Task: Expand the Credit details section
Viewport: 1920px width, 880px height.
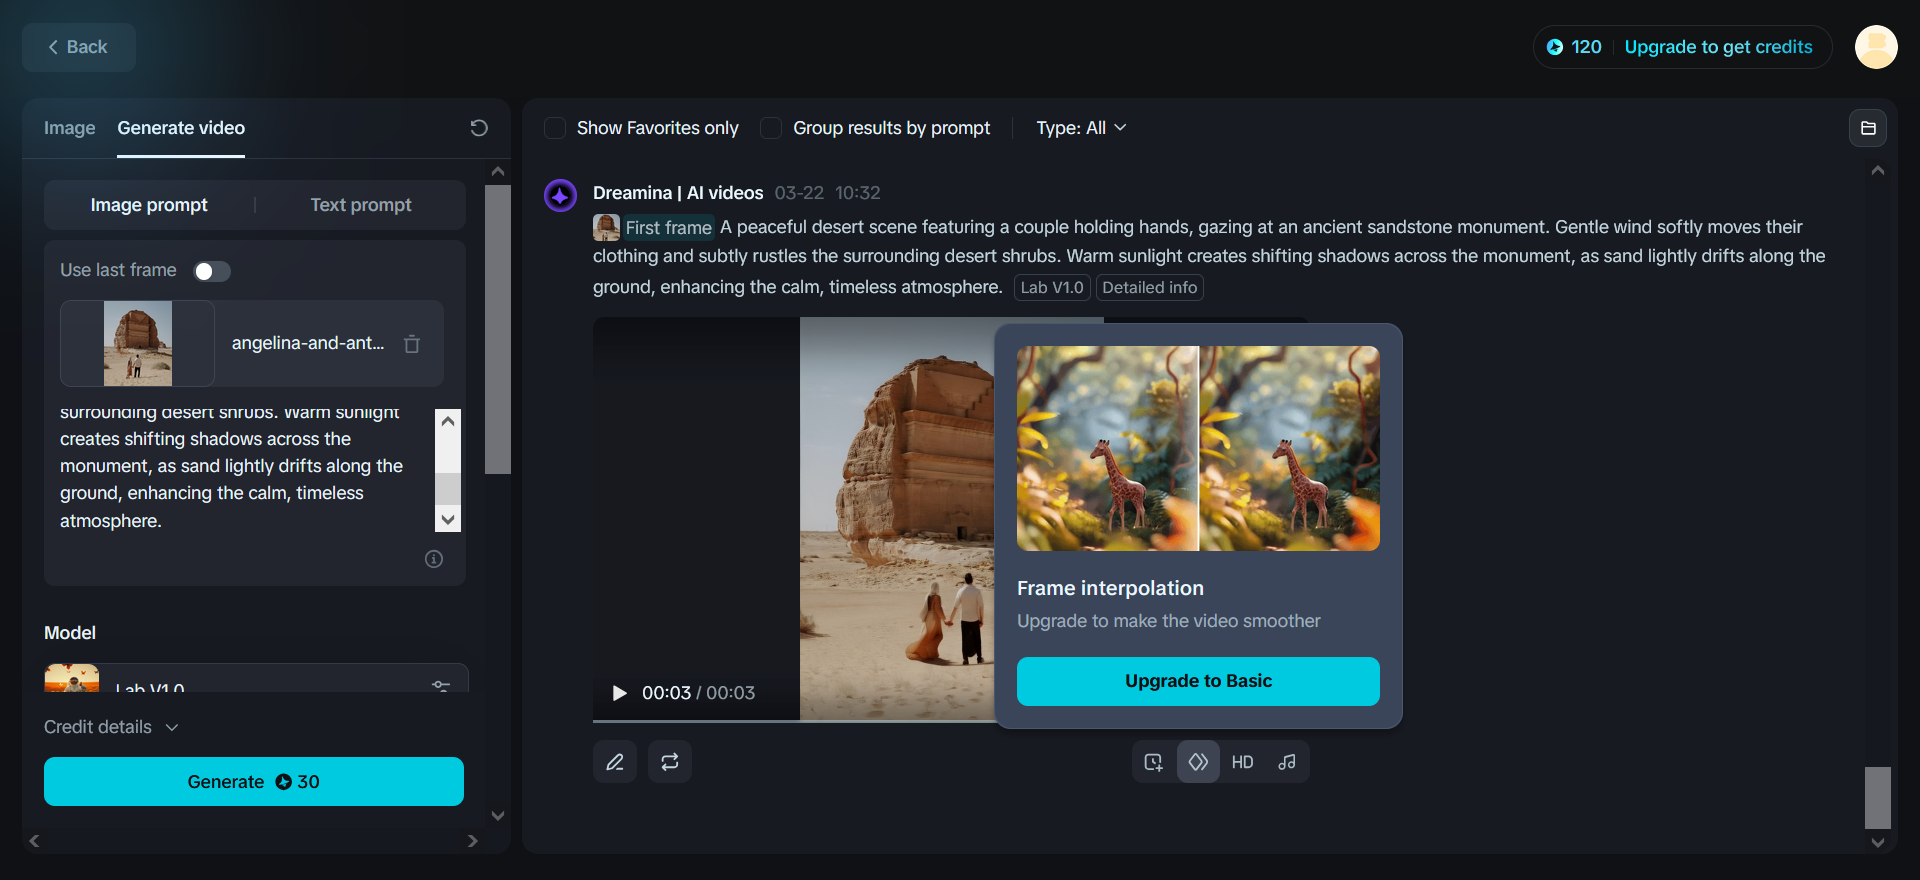Action: click(x=111, y=727)
